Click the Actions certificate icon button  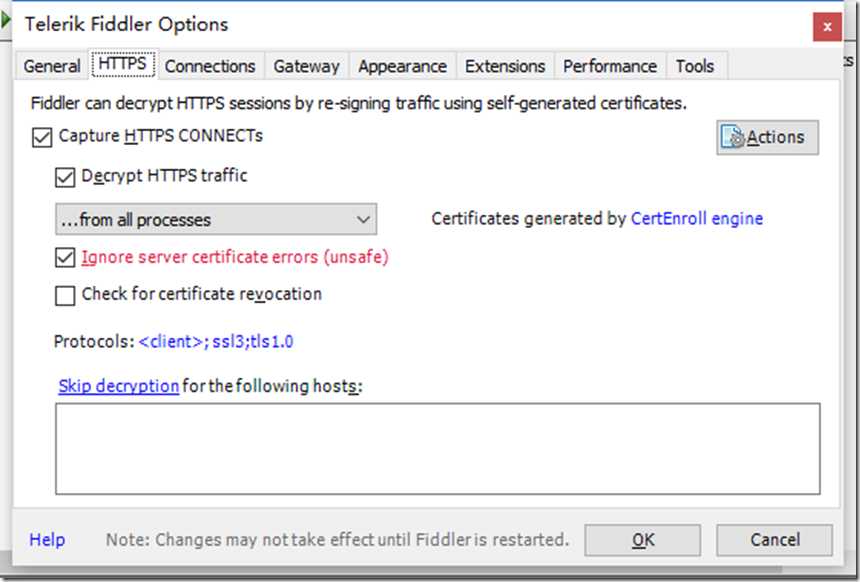click(x=767, y=137)
